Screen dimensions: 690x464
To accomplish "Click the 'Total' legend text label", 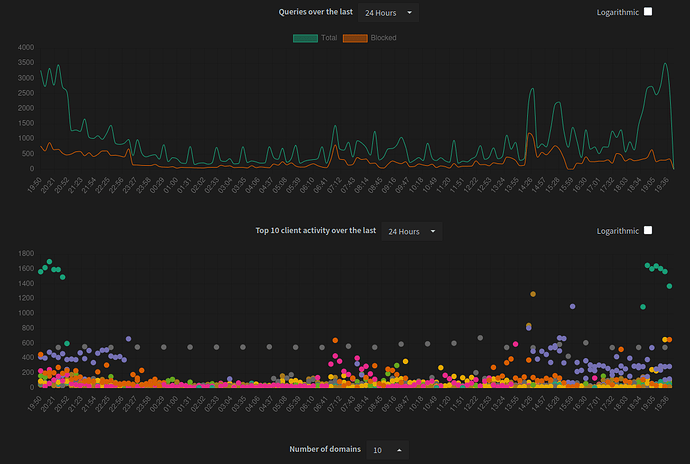I will pos(329,38).
